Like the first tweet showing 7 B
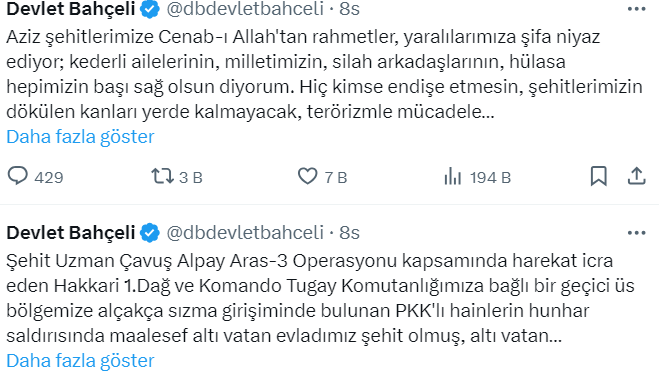 point(322,177)
